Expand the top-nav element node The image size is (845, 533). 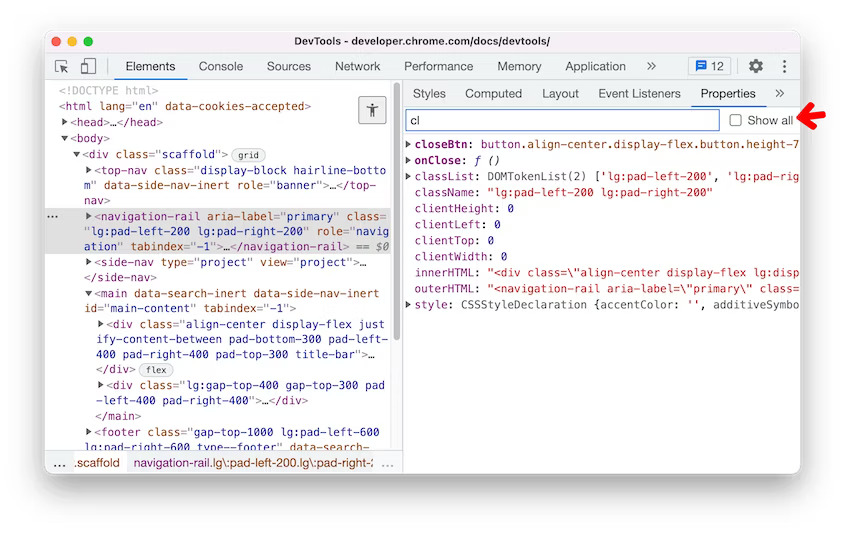88,170
